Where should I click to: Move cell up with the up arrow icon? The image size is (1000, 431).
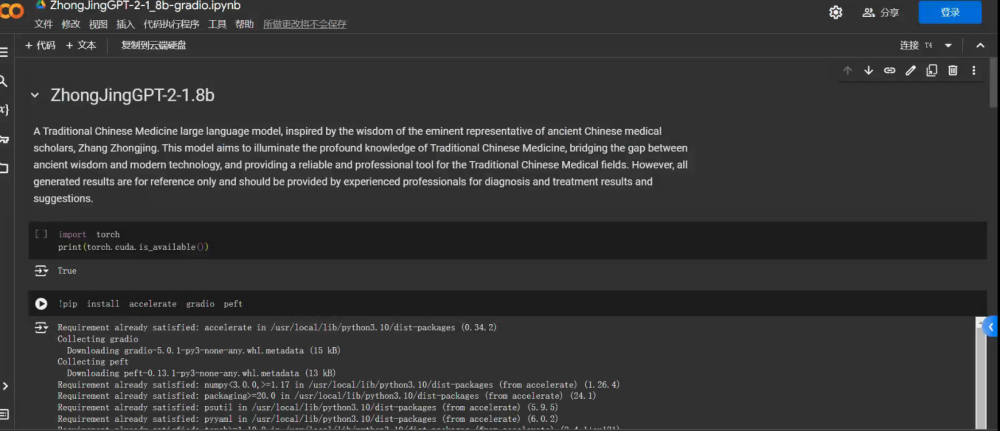(x=848, y=71)
